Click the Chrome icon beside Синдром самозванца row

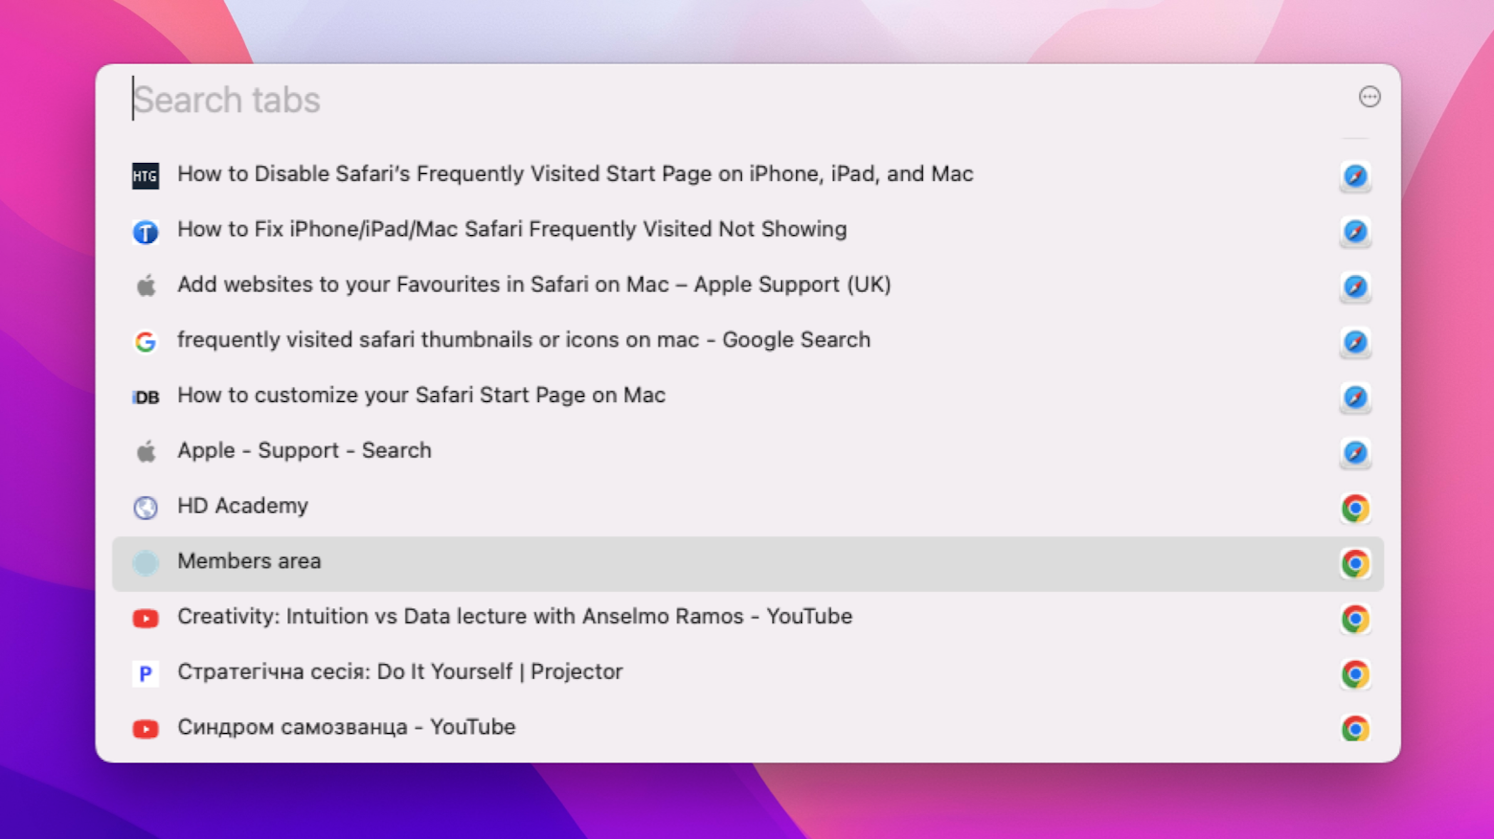click(x=1355, y=729)
